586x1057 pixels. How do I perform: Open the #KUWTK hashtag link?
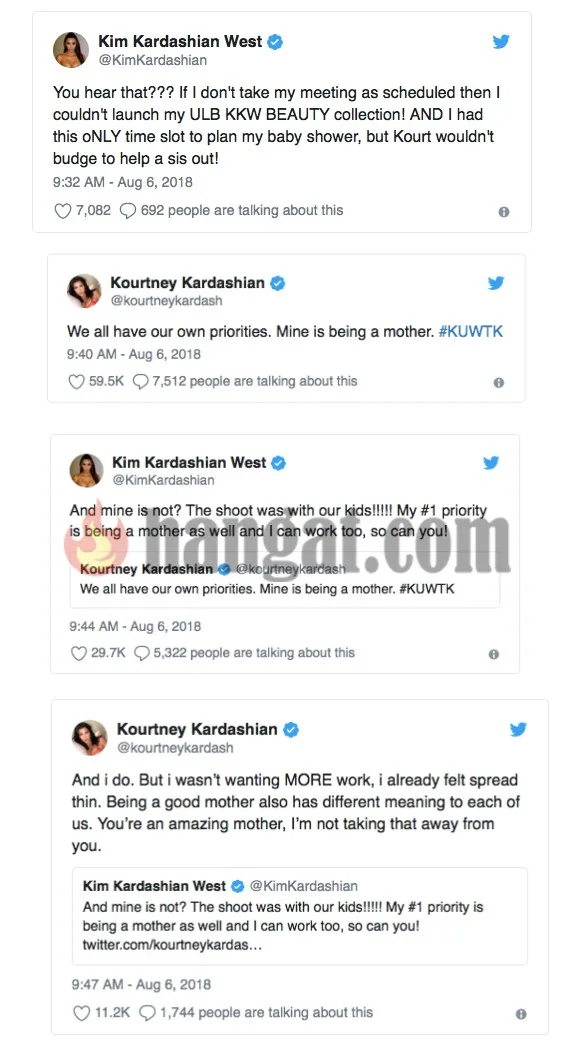(471, 332)
